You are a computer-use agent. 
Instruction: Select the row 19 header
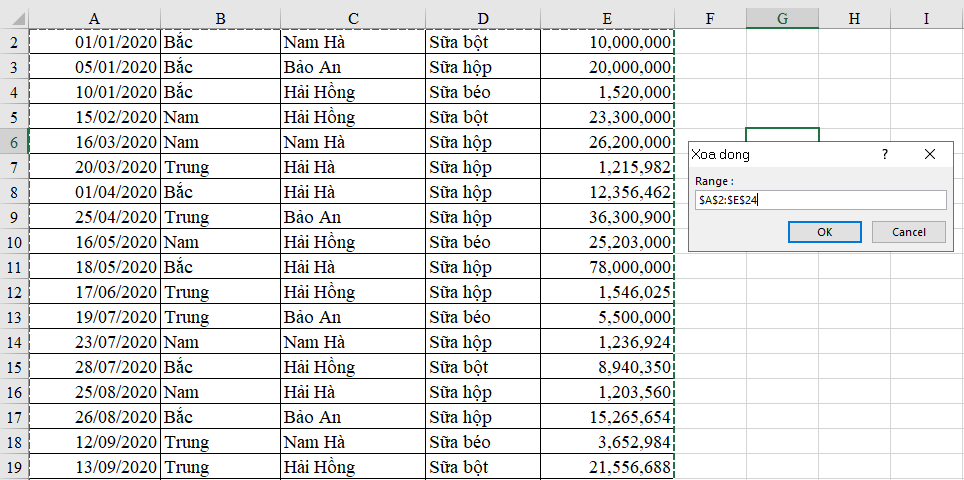coord(14,467)
